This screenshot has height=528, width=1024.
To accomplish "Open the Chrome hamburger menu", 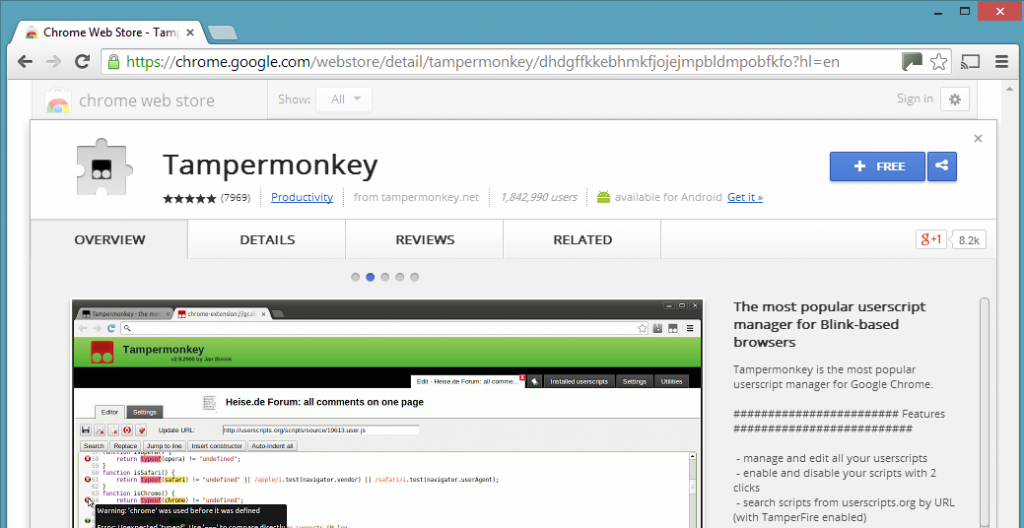I will click(1001, 62).
